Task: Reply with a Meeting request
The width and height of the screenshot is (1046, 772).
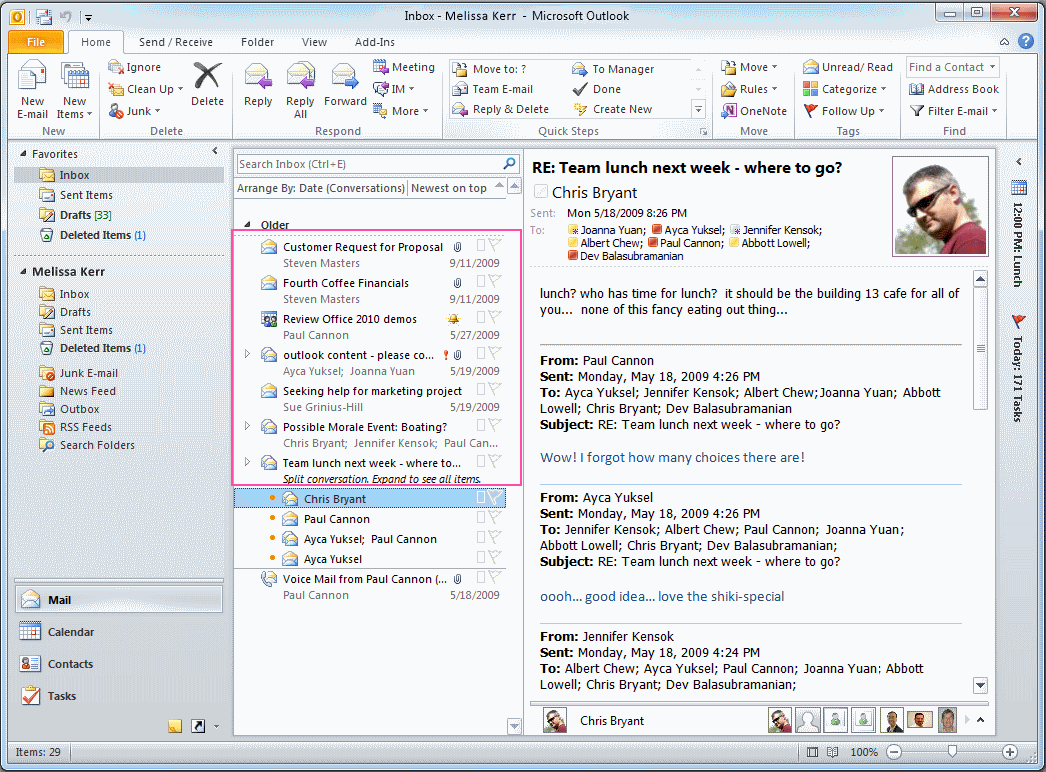Action: click(x=404, y=67)
